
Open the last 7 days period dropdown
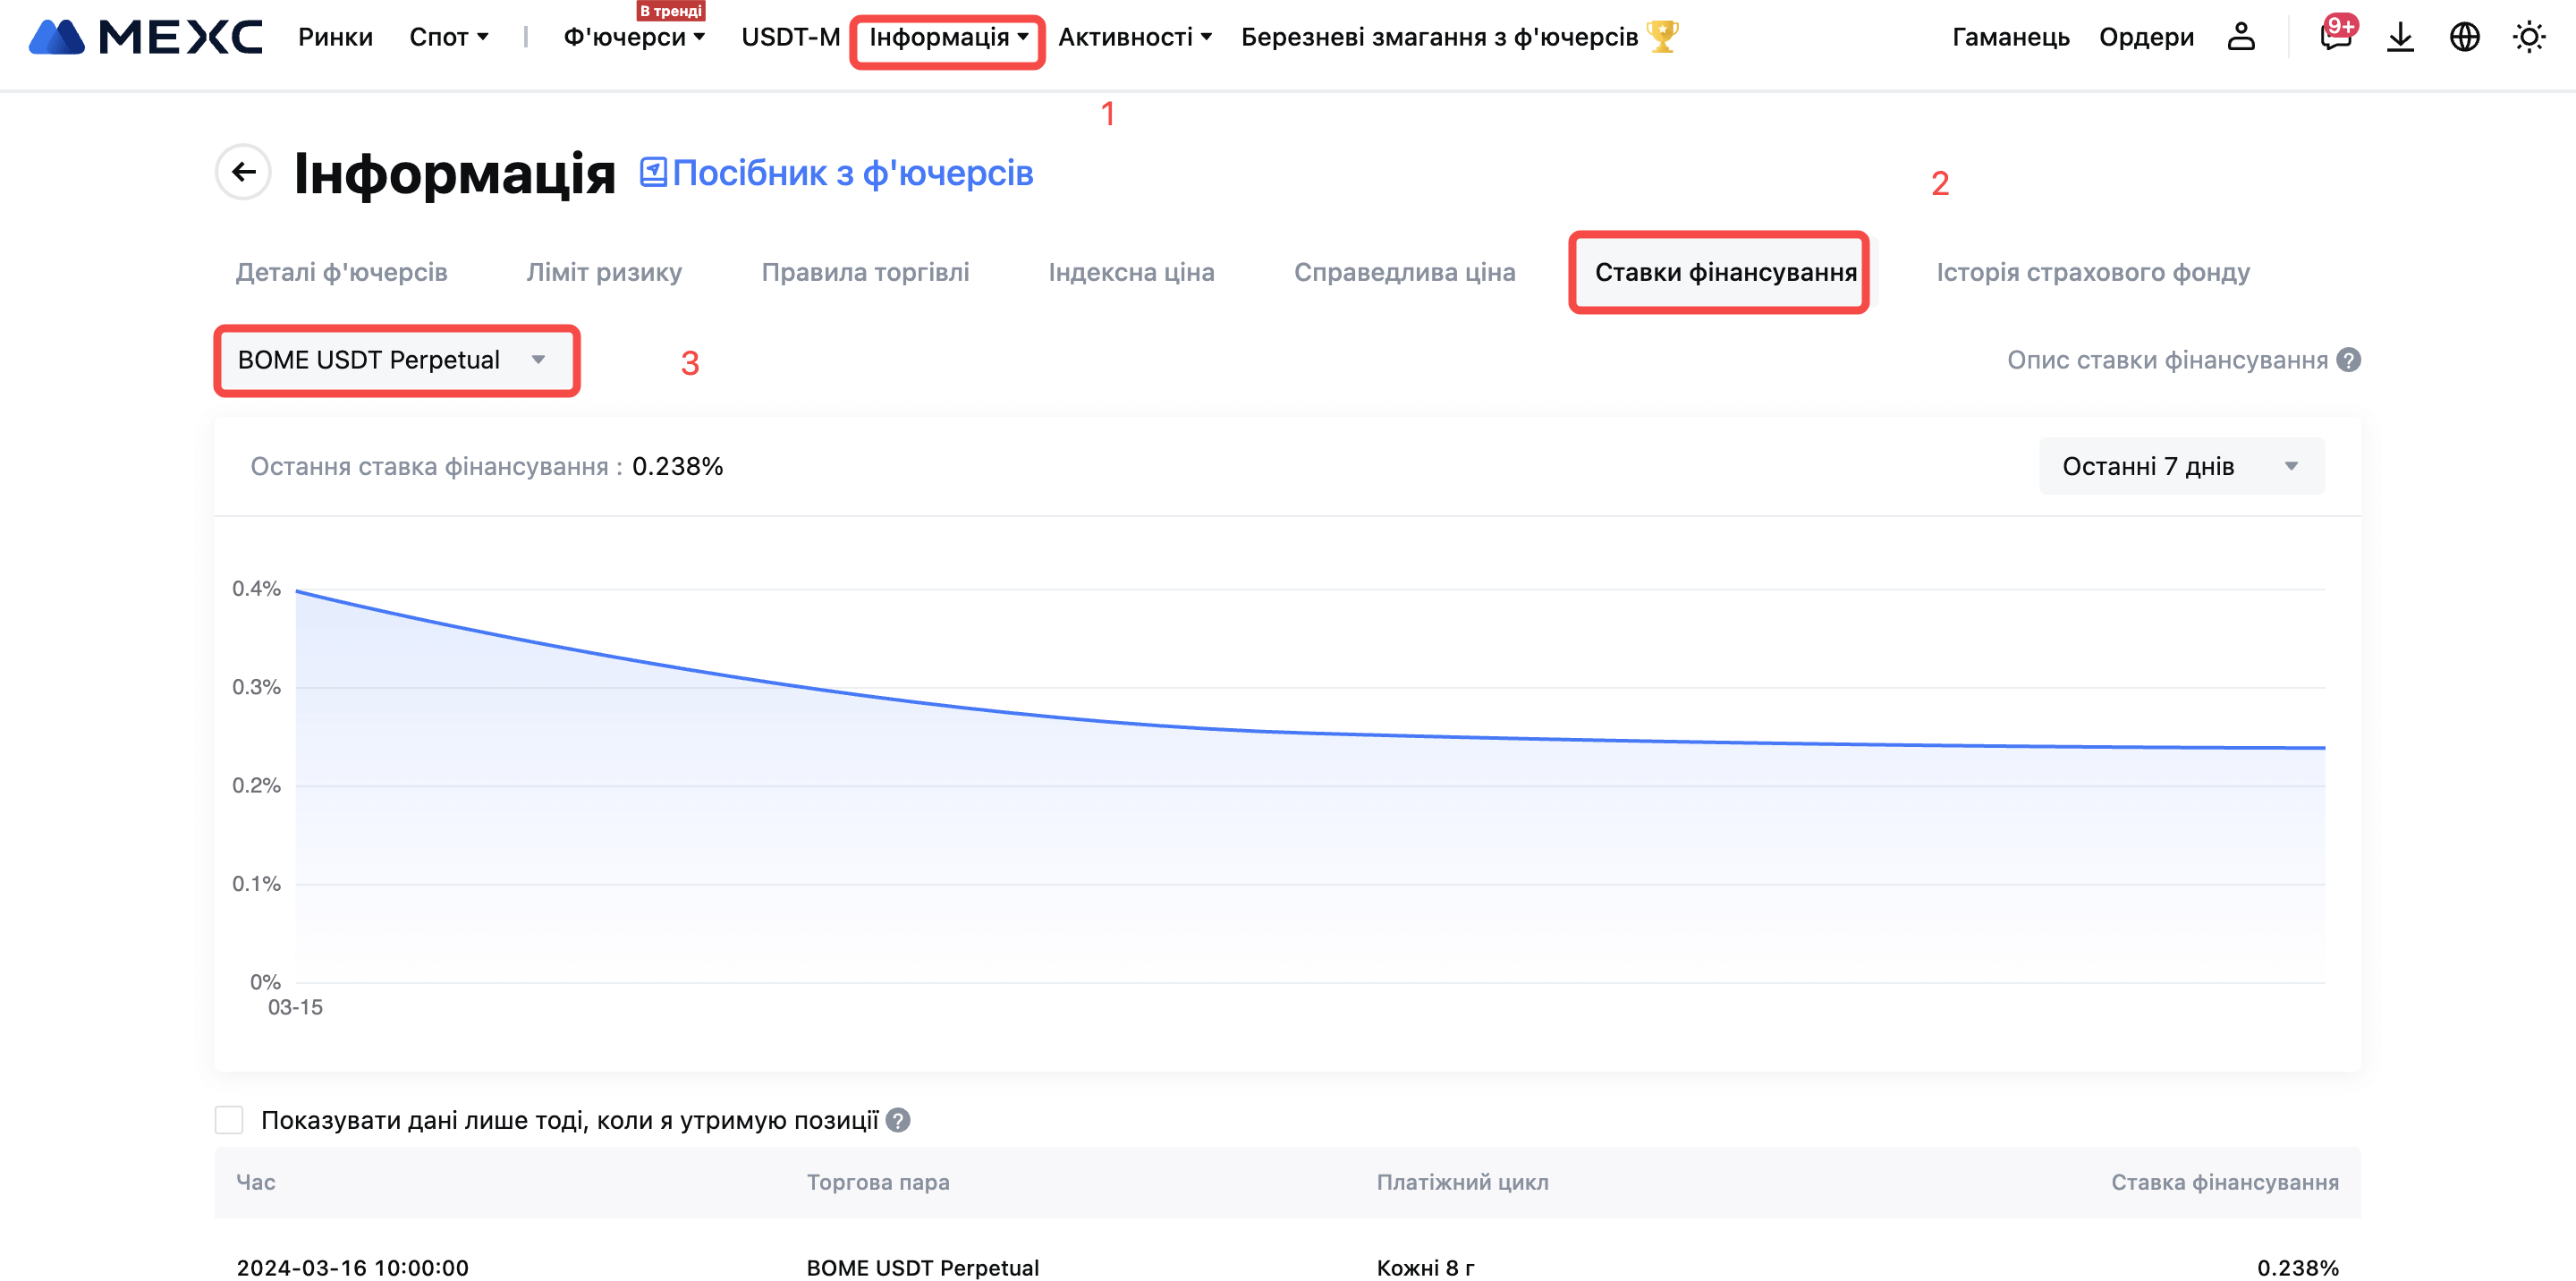2181,466
